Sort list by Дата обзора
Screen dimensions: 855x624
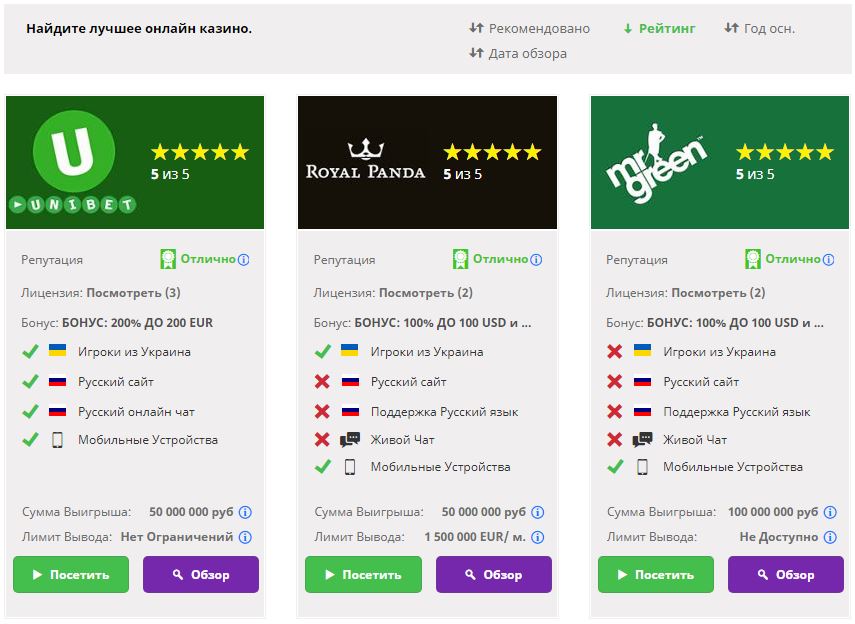pyautogui.click(x=518, y=53)
